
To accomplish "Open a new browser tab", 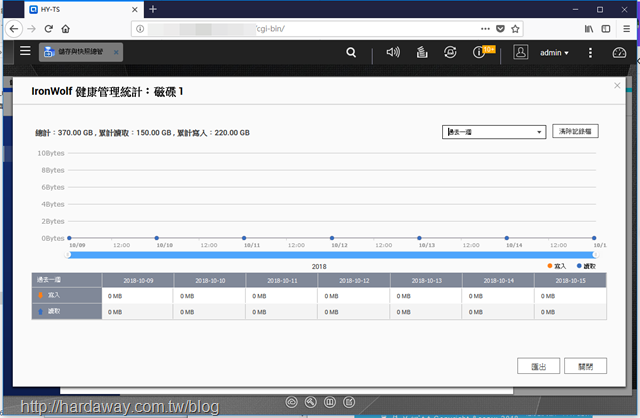I will 153,9.
